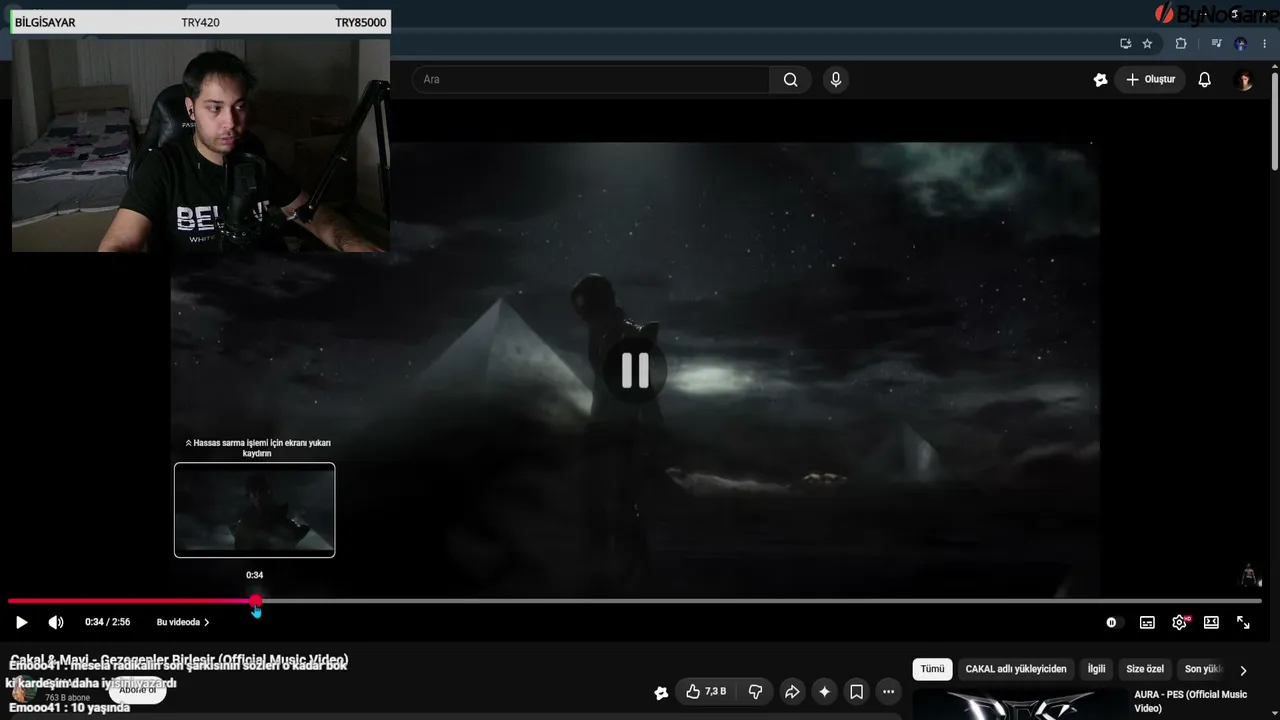Select the 'İlgili' filter chip
The height and width of the screenshot is (720, 1280).
pyautogui.click(x=1097, y=669)
